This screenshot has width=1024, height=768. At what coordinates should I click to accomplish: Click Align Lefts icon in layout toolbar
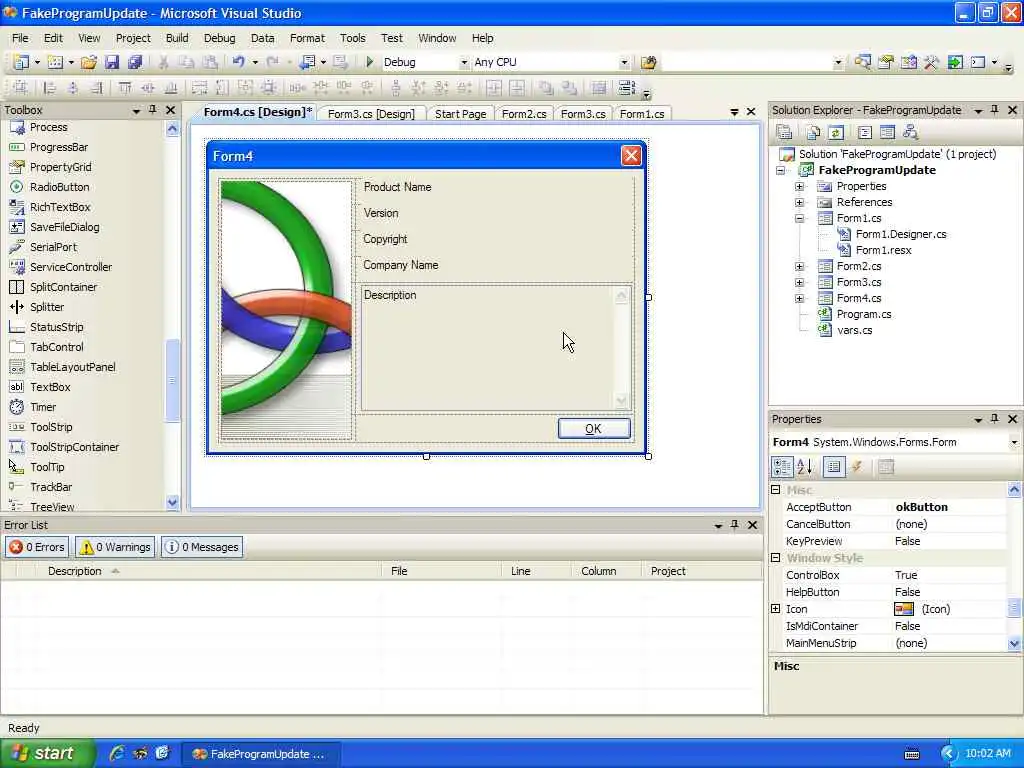click(x=49, y=88)
